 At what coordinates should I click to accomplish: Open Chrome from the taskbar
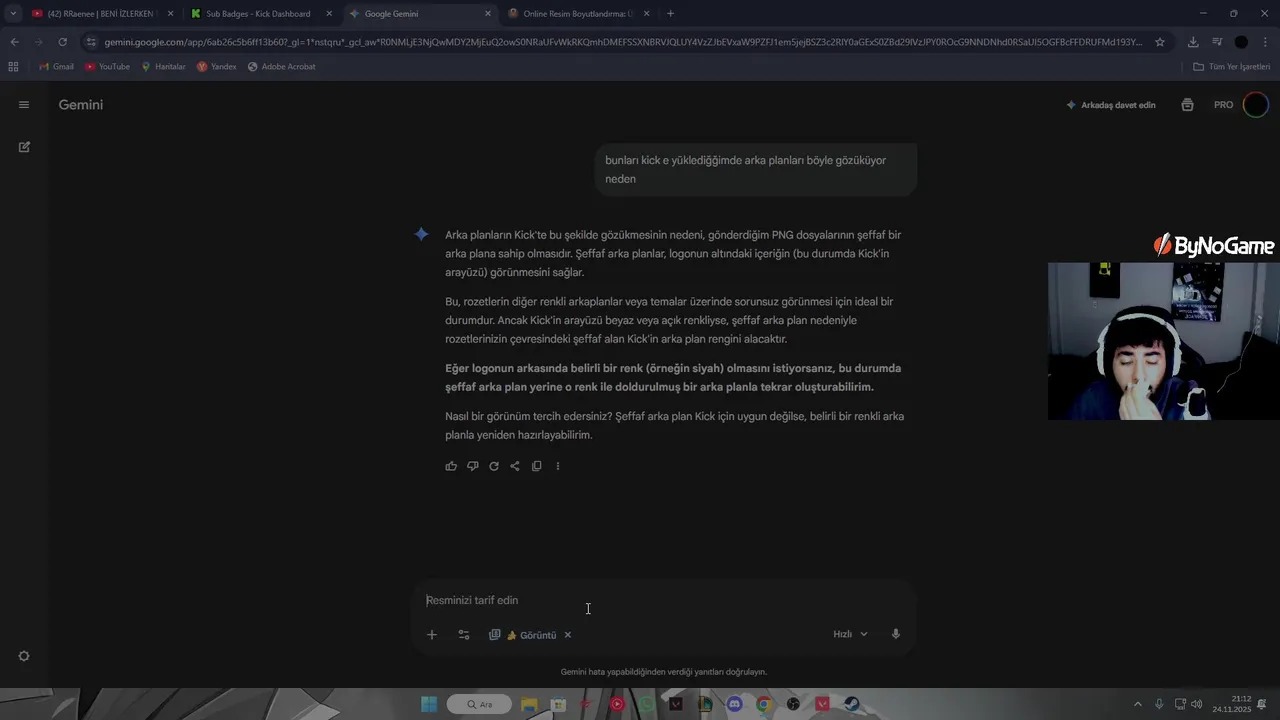pos(764,704)
